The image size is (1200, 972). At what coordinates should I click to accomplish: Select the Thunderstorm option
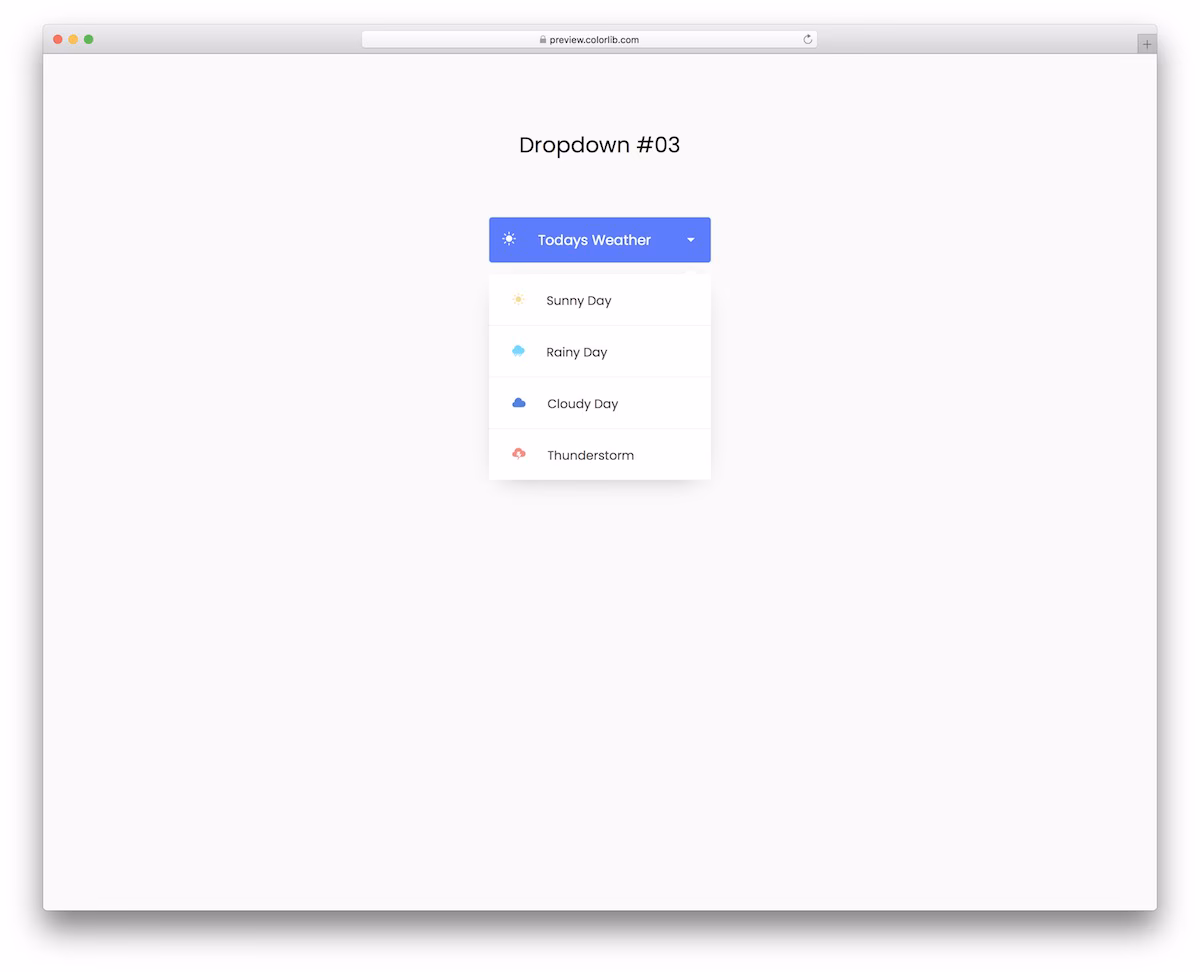pyautogui.click(x=600, y=455)
